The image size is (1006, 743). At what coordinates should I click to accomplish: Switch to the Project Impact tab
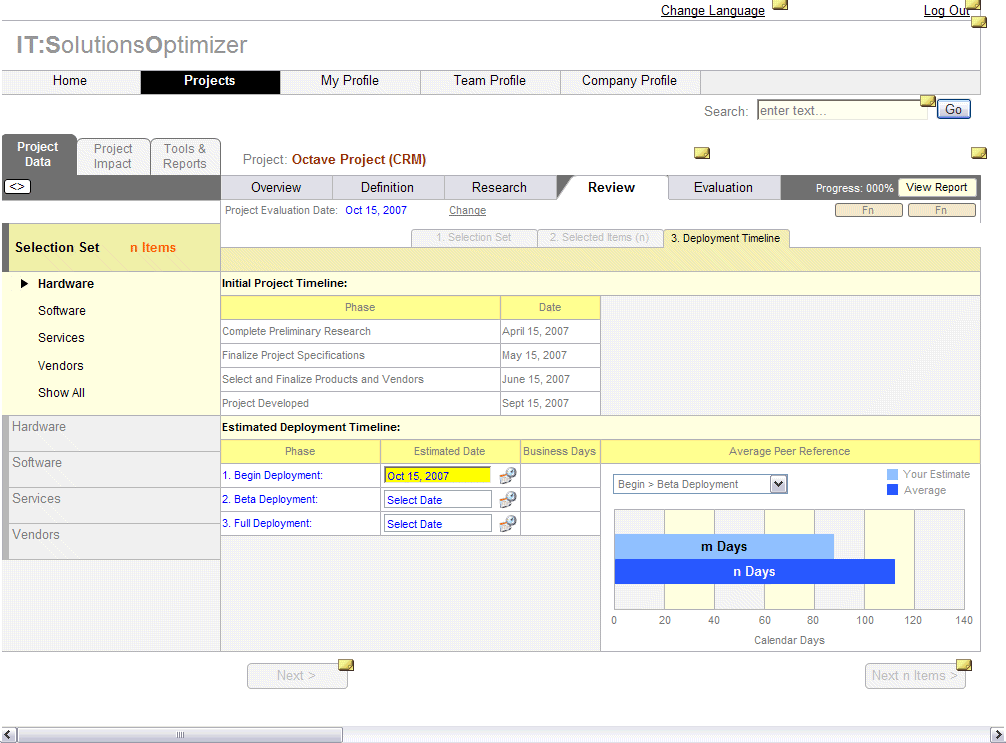tap(113, 156)
